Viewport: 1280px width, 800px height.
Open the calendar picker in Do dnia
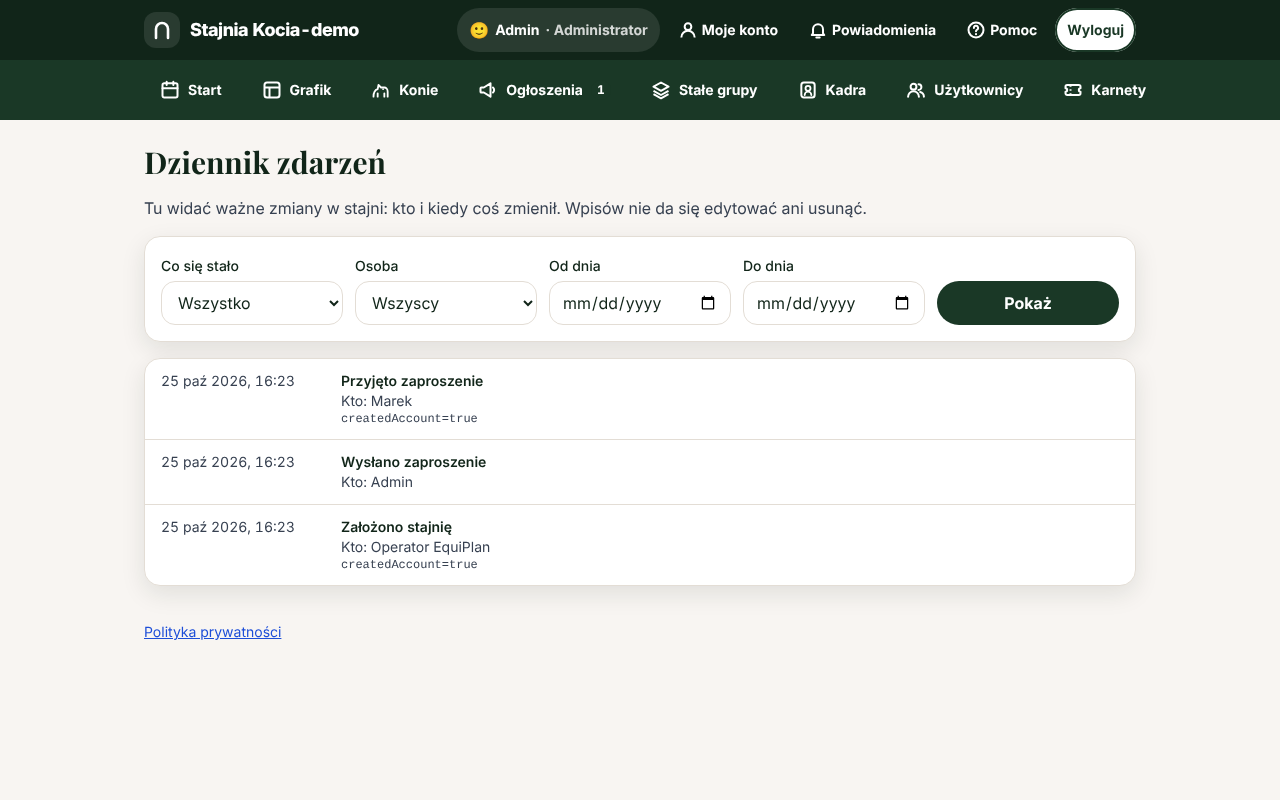pos(902,303)
